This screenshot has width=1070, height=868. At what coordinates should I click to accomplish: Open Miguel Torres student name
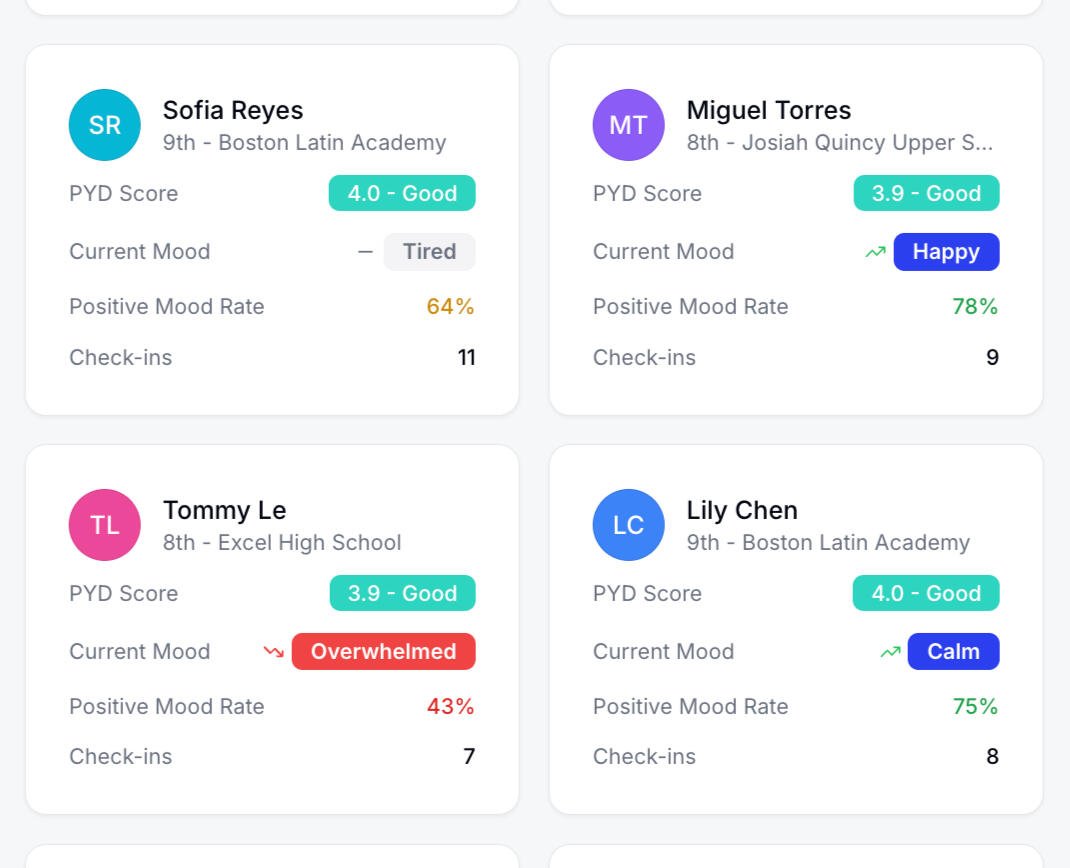769,110
